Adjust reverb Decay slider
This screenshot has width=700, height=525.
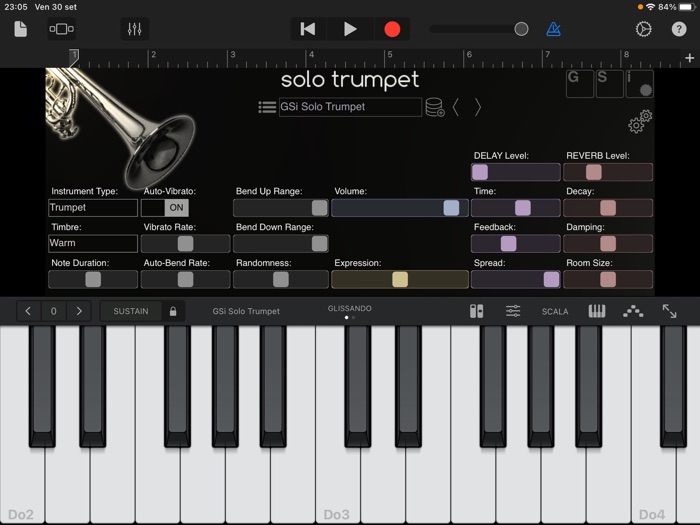608,208
